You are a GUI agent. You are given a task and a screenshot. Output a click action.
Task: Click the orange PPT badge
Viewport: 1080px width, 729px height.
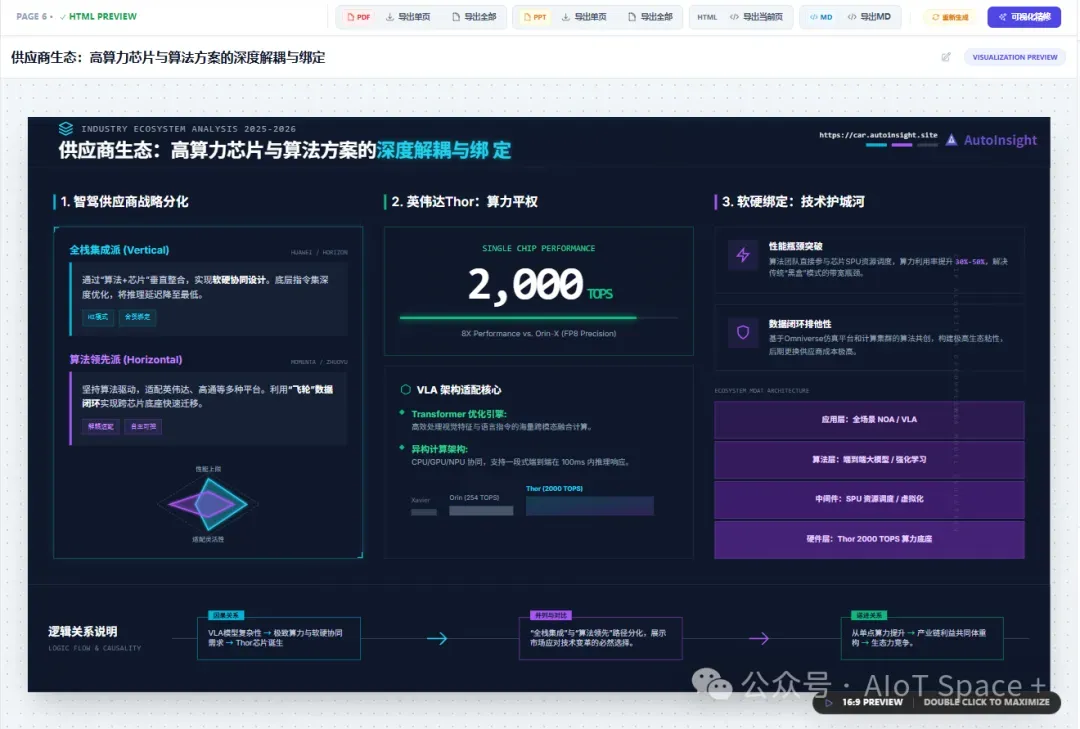(535, 17)
